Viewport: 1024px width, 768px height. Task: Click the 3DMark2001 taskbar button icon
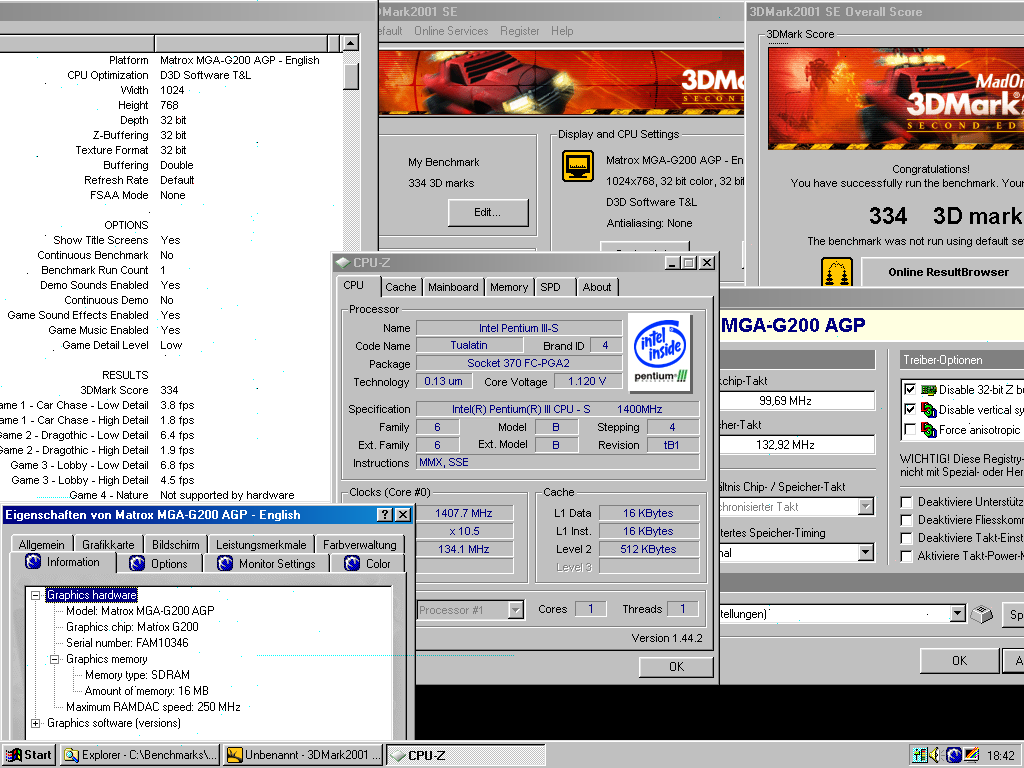(234, 756)
